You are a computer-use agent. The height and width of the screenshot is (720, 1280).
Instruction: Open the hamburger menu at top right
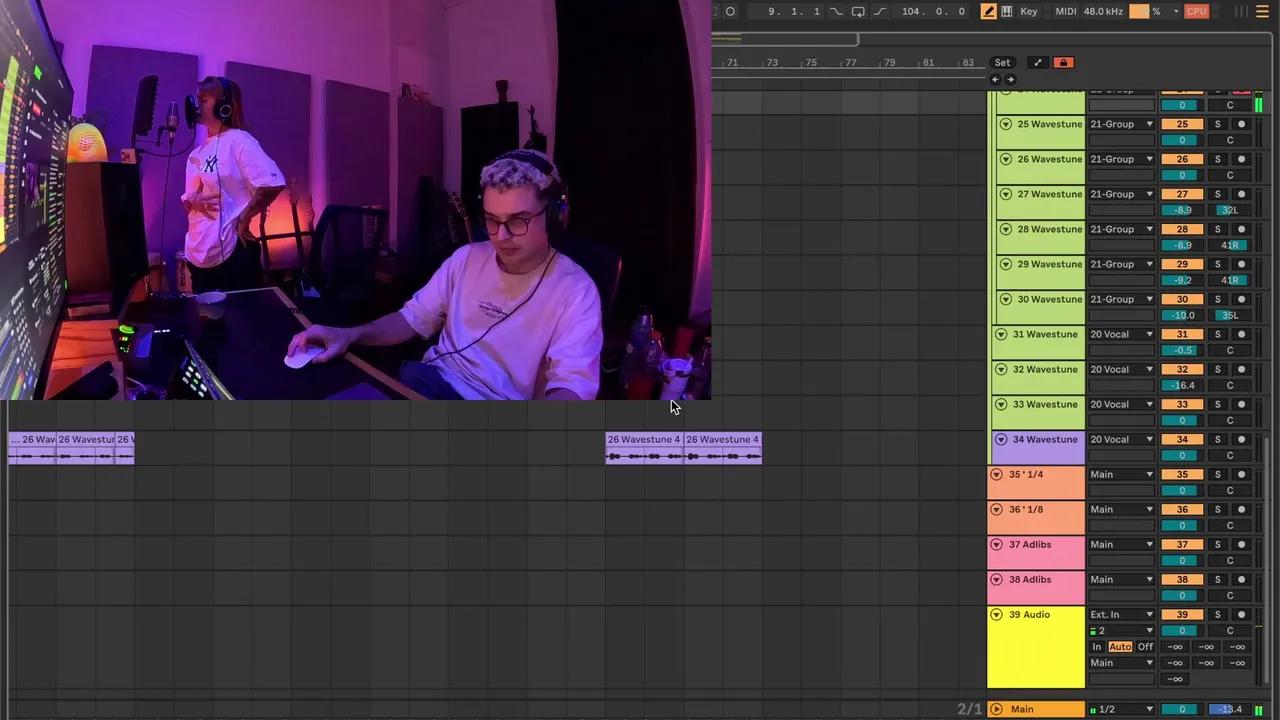tap(1262, 11)
